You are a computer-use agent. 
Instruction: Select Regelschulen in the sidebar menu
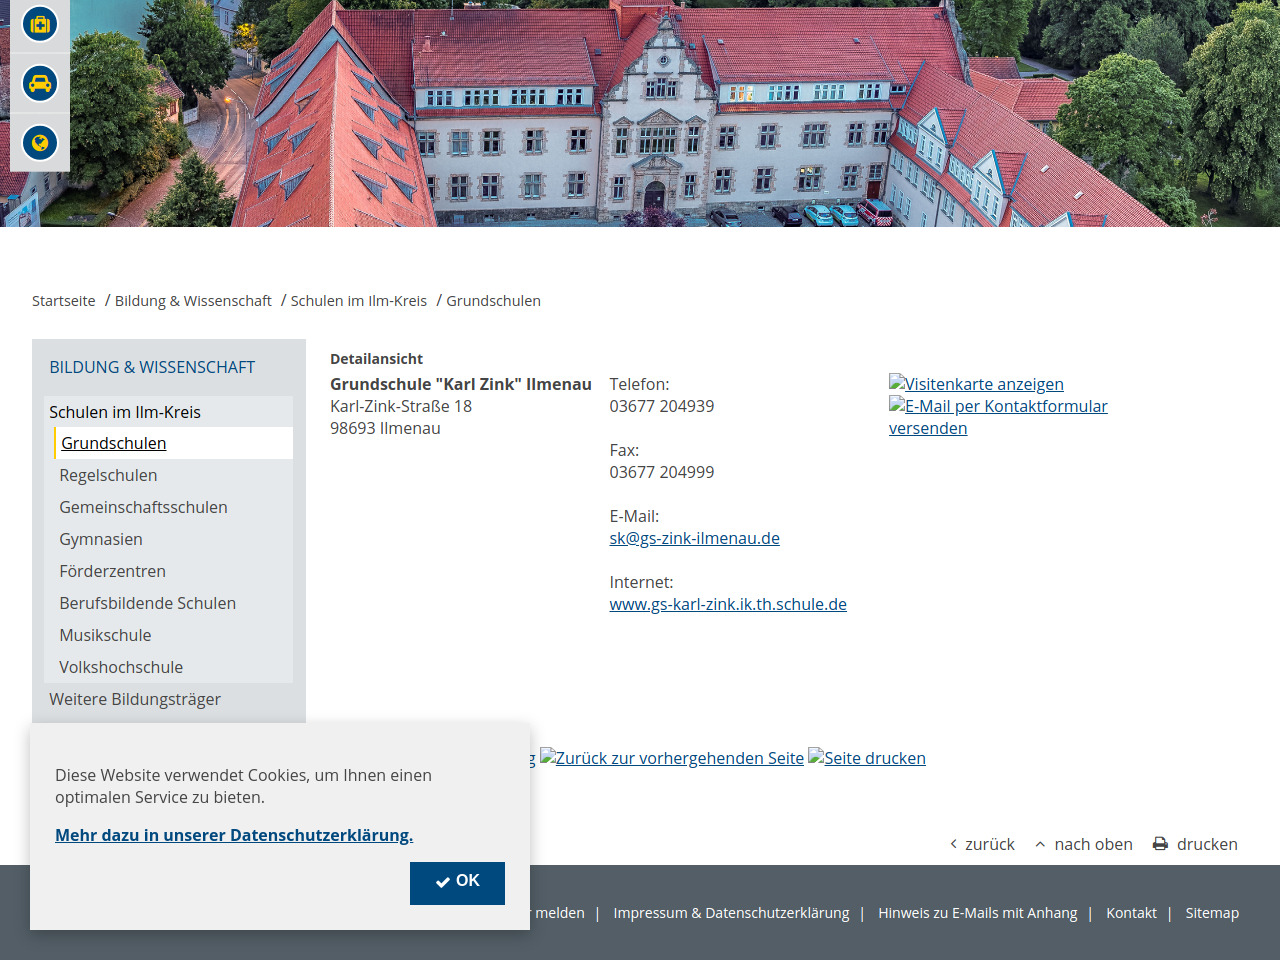108,475
